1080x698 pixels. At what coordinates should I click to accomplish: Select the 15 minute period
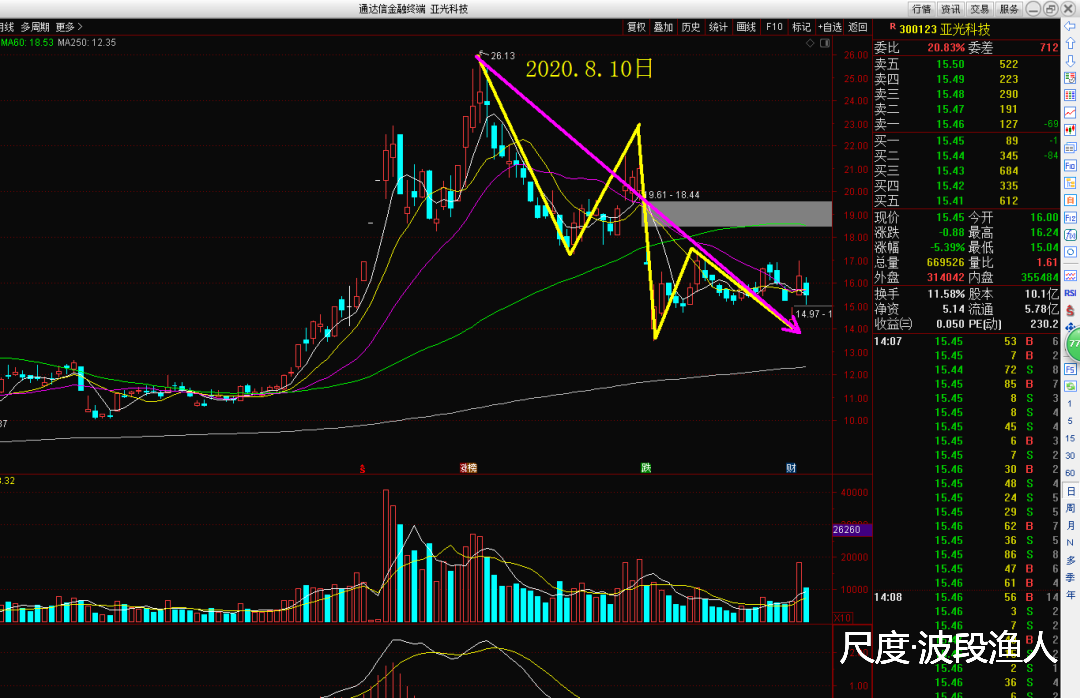coord(1070,438)
